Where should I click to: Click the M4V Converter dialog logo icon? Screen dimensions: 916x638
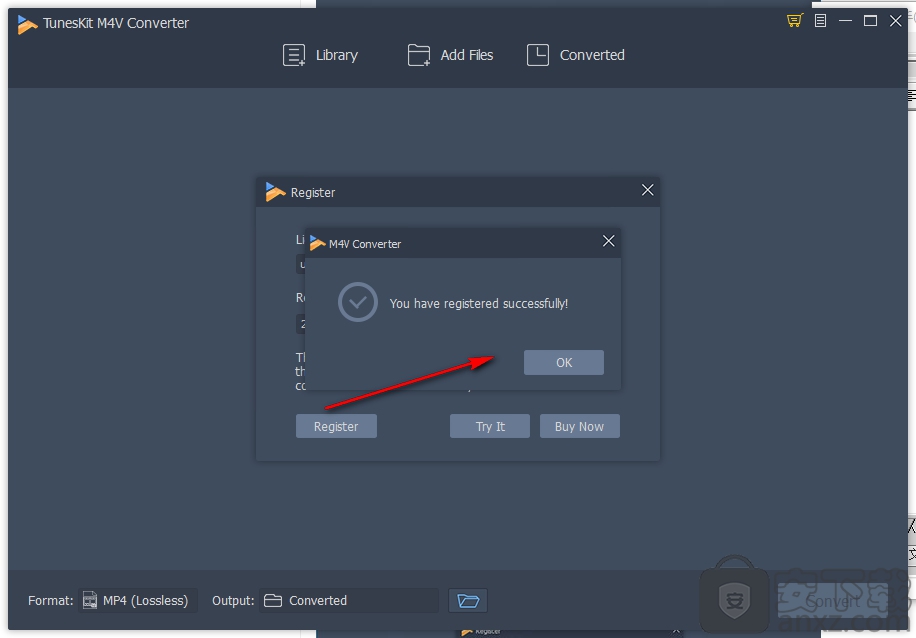(x=317, y=242)
